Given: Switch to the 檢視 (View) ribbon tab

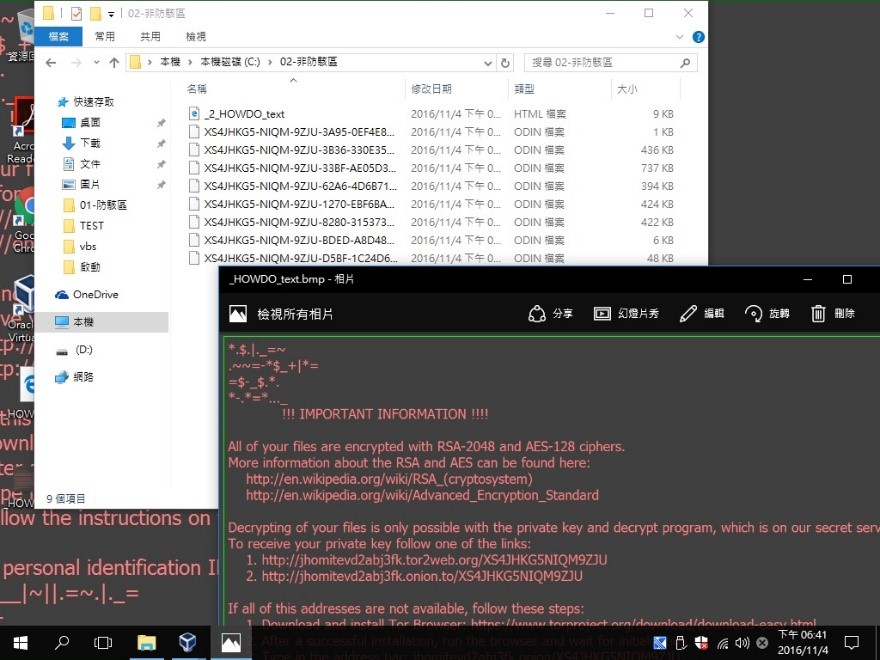Looking at the screenshot, I should pos(195,36).
